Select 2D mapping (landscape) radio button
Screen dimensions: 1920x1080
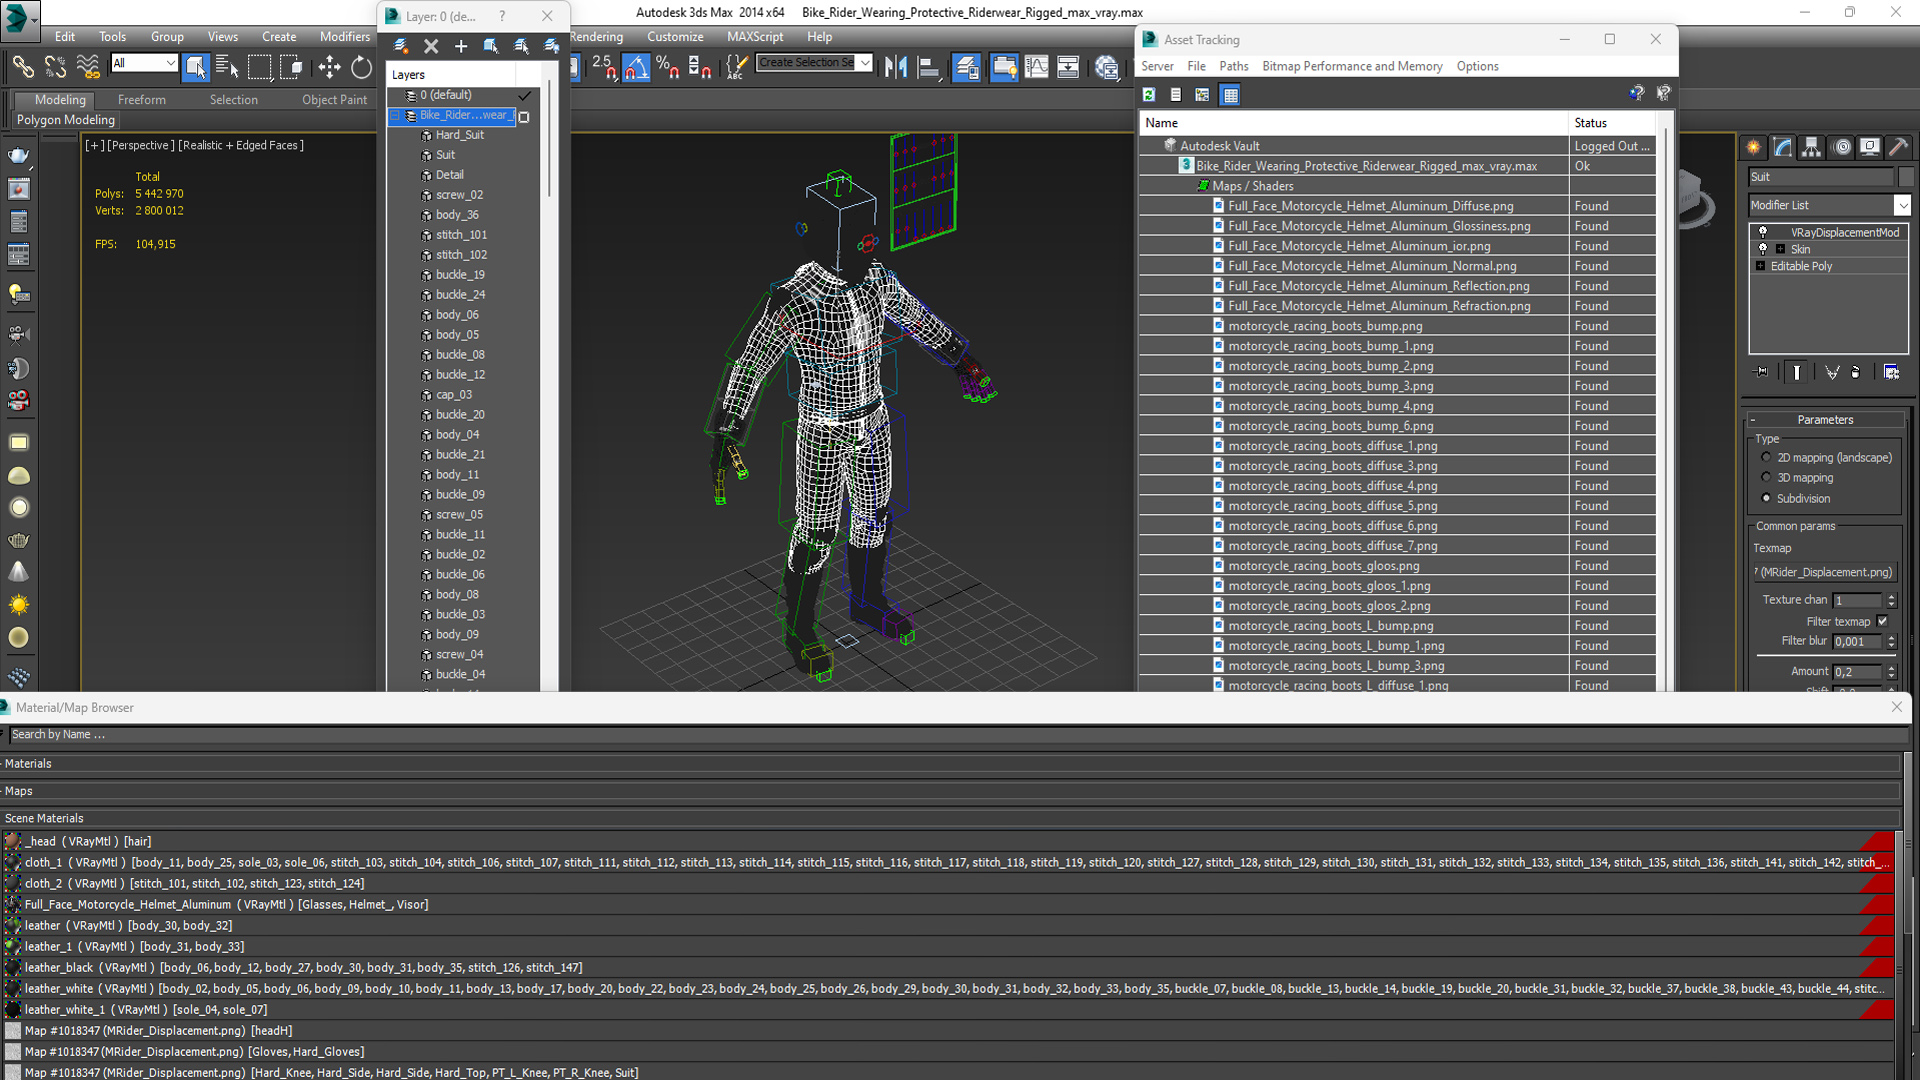(1766, 457)
